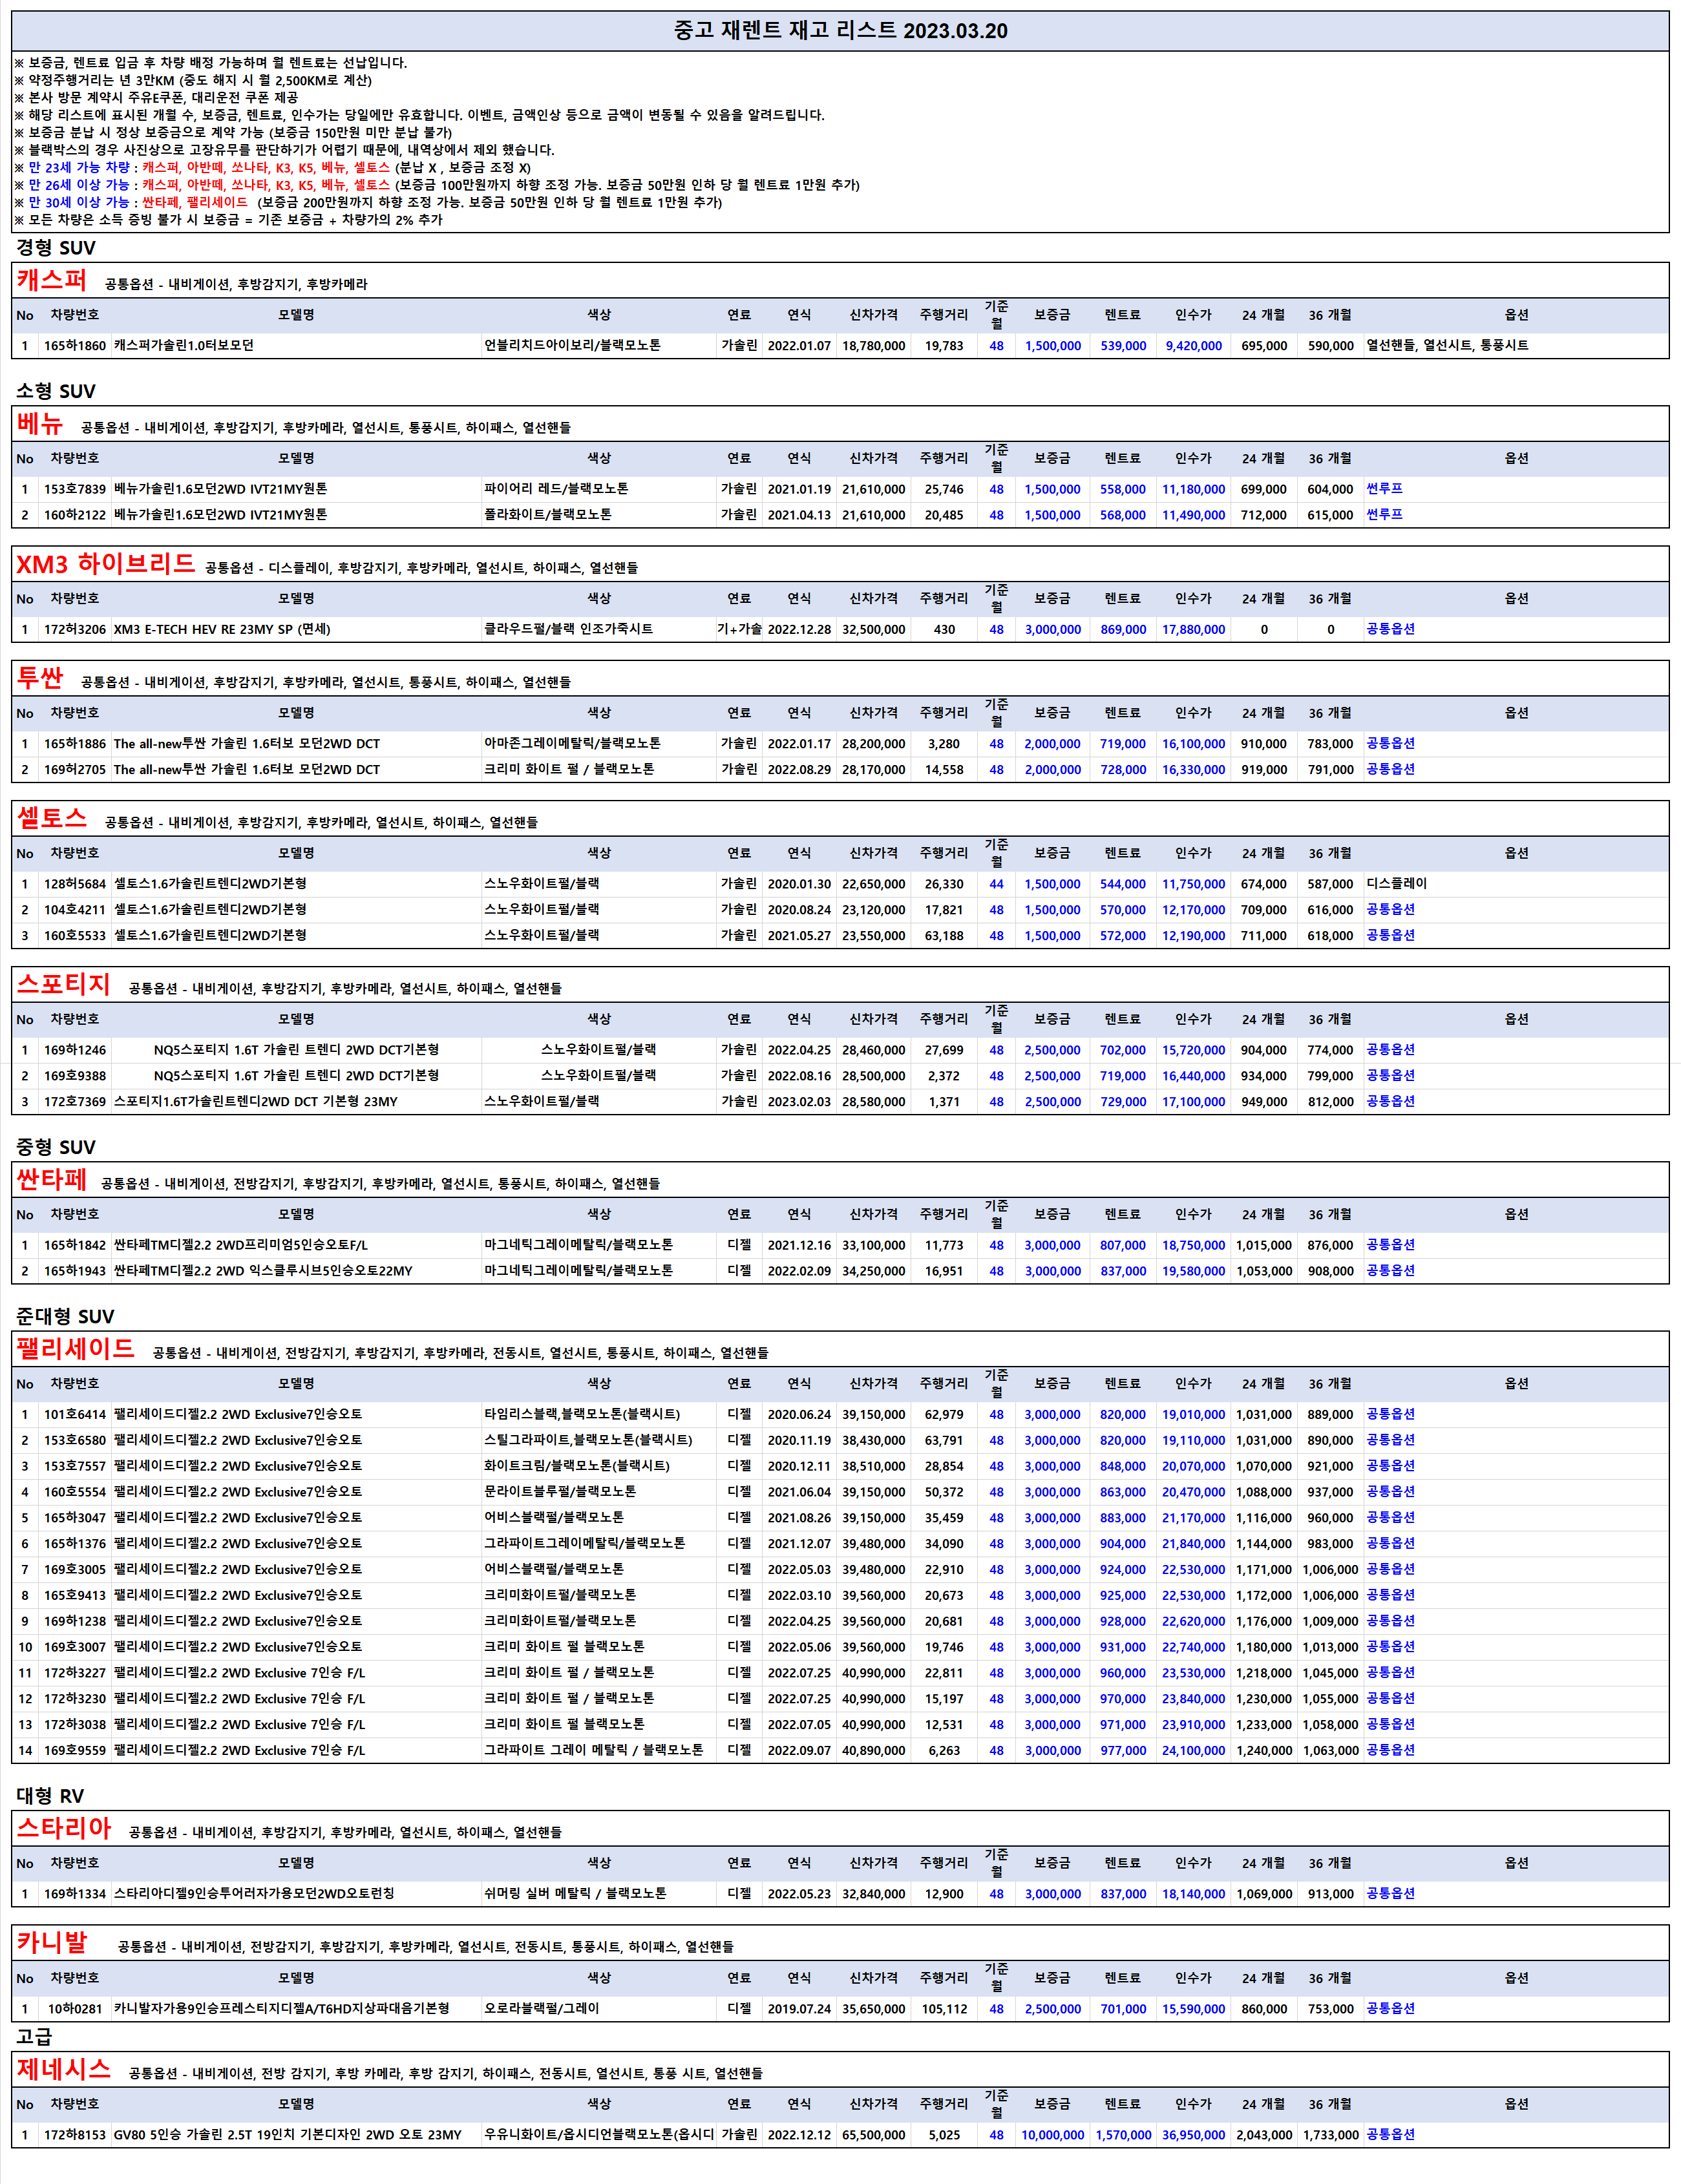This screenshot has width=1681, height=2184.
Task: Click 36-month price 1,063,000 for 169호9559
Action: click(x=1330, y=1751)
